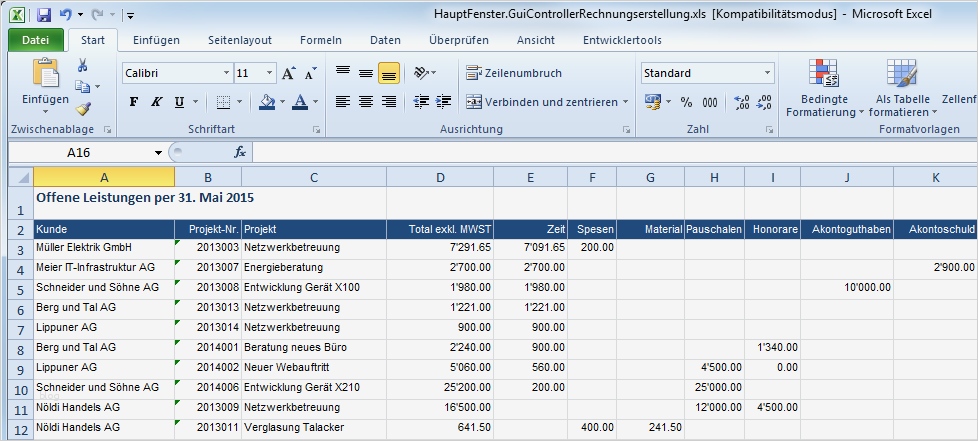The image size is (978, 441).
Task: Click the fx insert function button
Action: (x=240, y=152)
